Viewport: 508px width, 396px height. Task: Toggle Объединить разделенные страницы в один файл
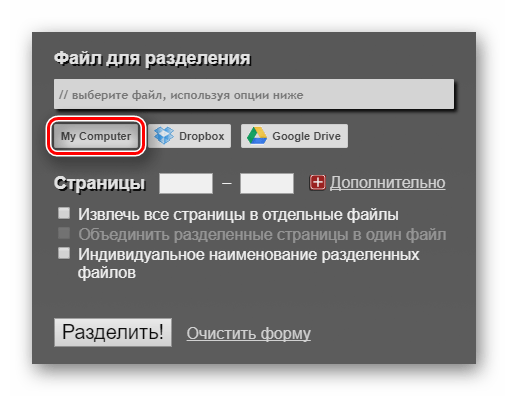click(64, 233)
